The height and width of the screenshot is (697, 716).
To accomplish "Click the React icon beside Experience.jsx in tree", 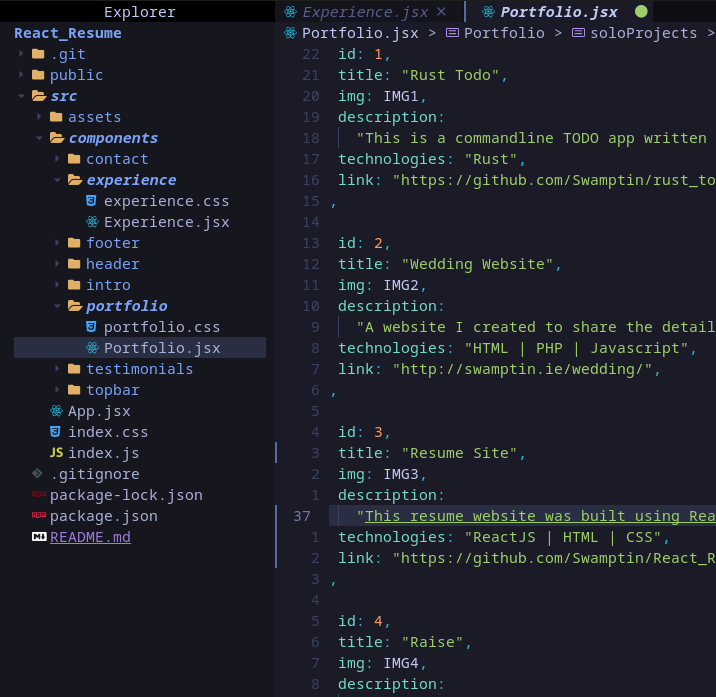I will 92,222.
